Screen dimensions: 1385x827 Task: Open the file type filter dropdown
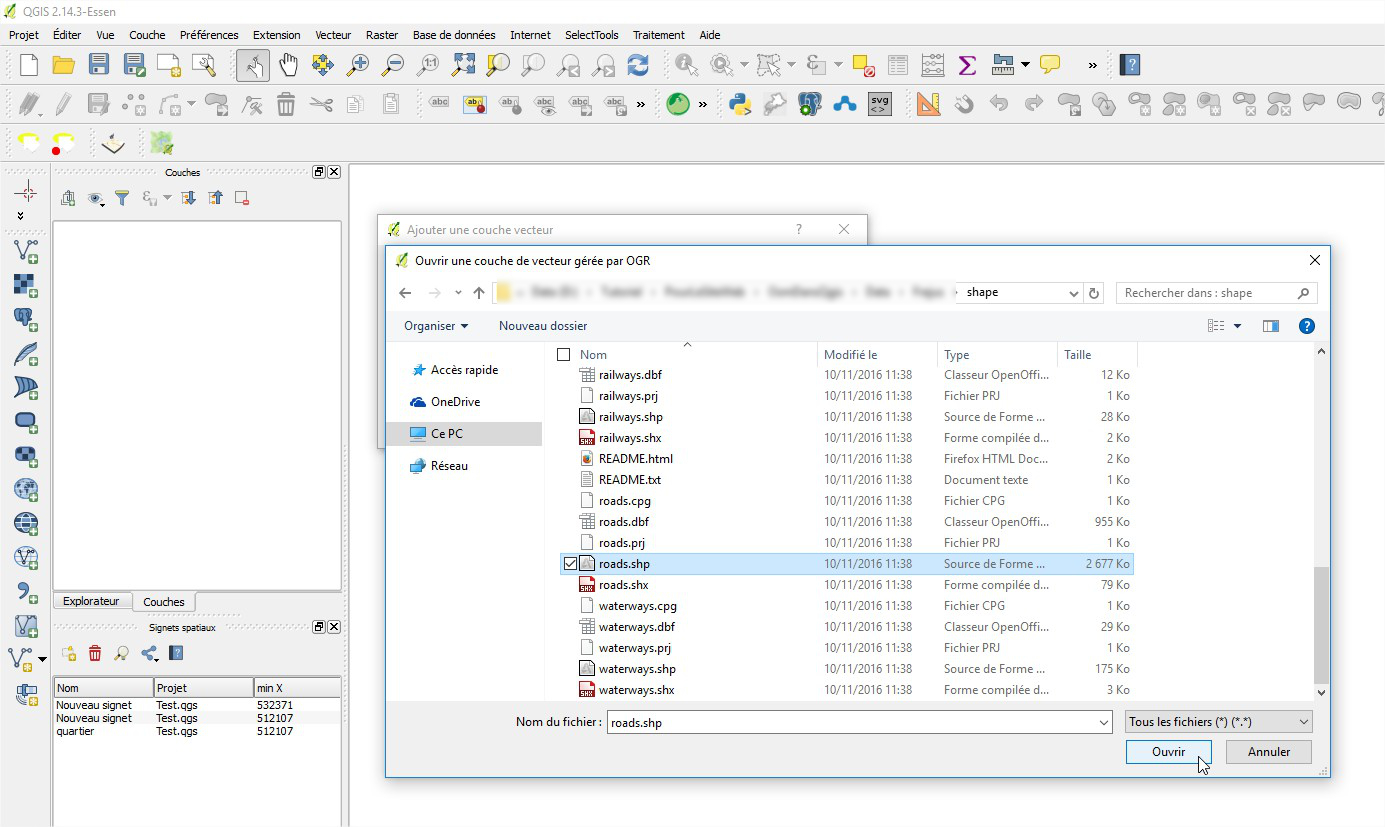[1218, 722]
